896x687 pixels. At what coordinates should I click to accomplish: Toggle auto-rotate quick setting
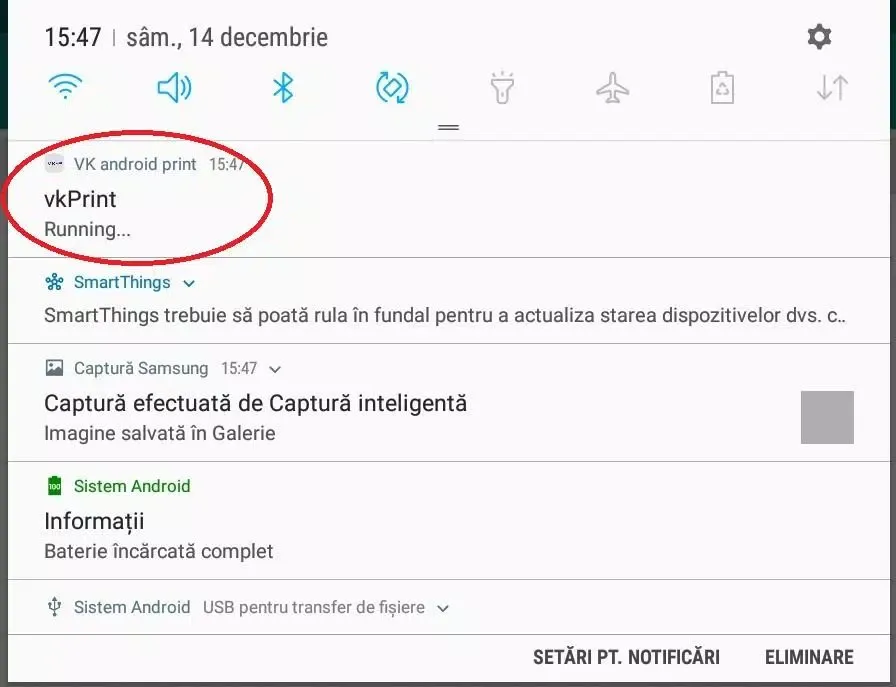(x=392, y=88)
